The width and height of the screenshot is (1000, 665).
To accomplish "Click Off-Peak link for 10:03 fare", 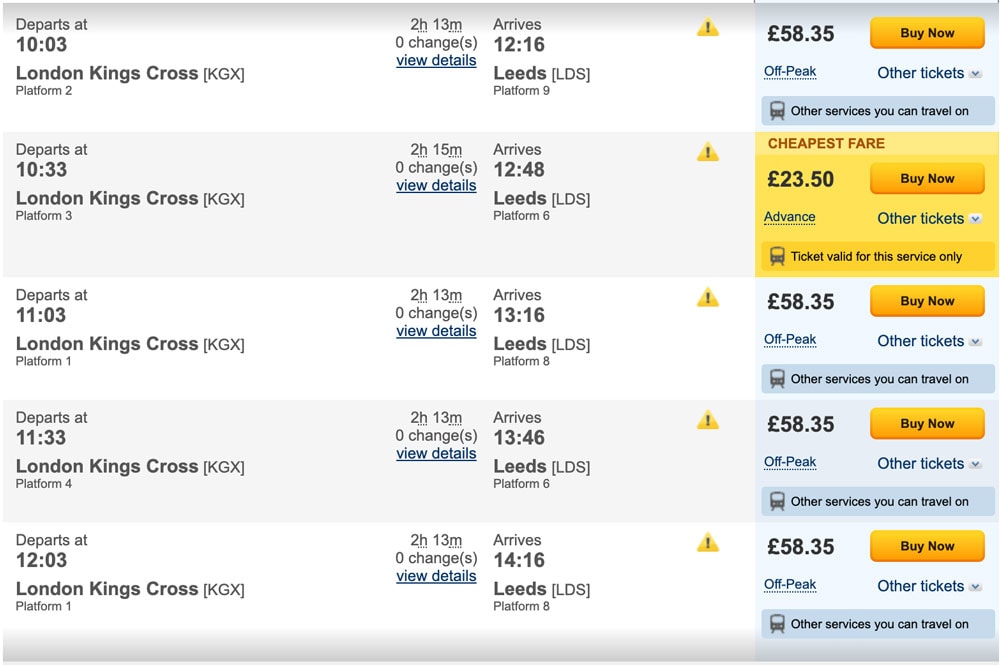I will (x=790, y=72).
